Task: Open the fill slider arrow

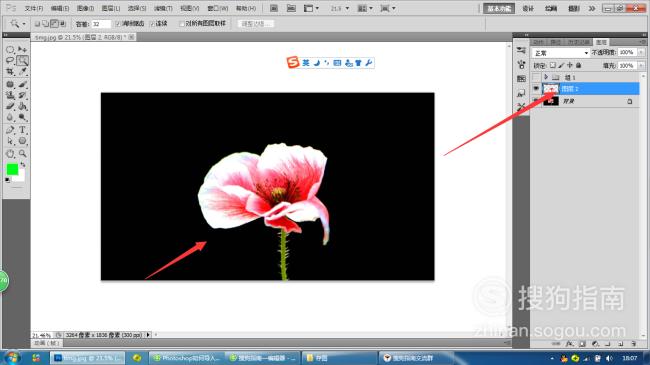Action: pyautogui.click(x=641, y=66)
